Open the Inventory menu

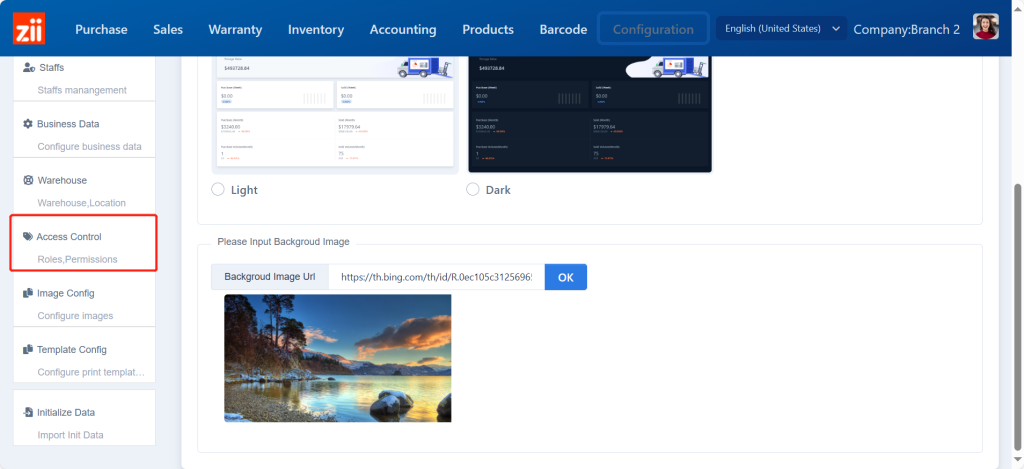coord(316,29)
